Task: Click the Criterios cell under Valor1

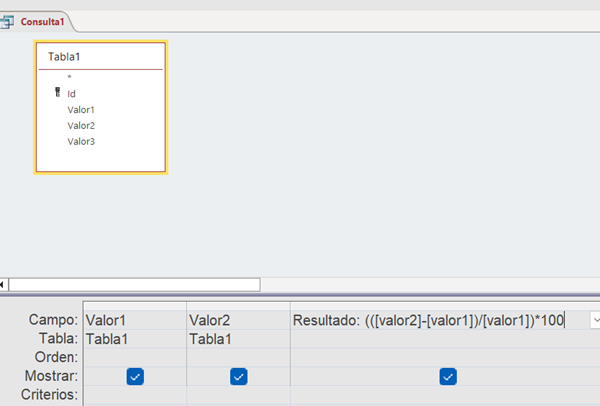Action: click(x=135, y=395)
